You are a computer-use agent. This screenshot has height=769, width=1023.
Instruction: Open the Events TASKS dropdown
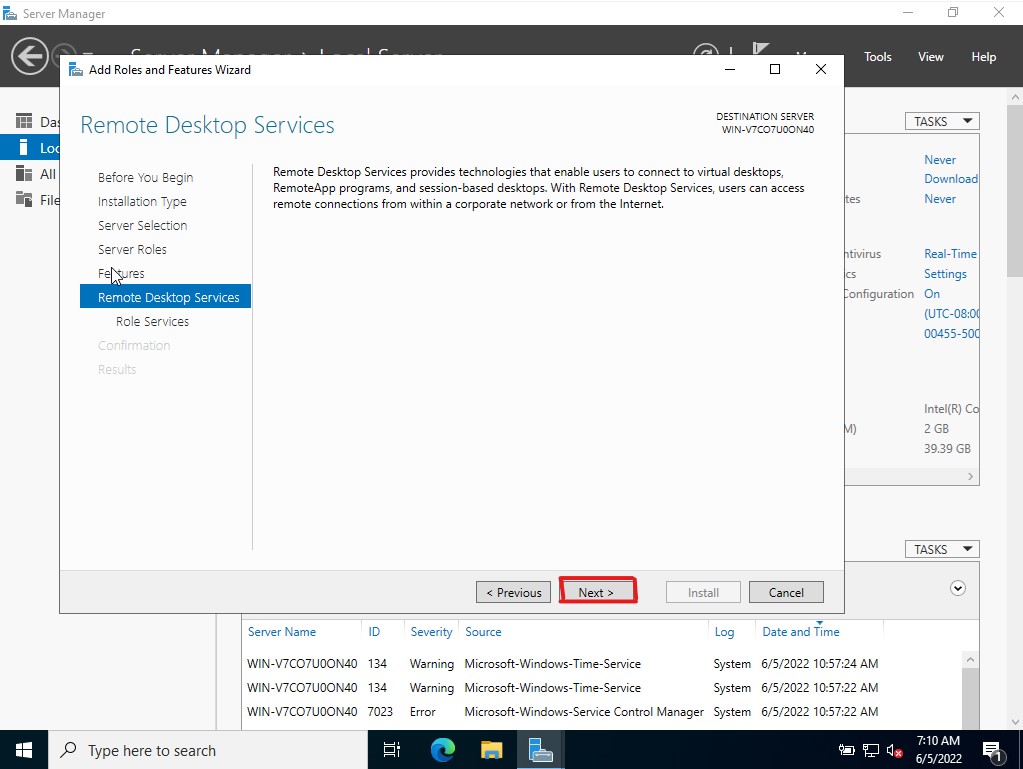pos(942,549)
